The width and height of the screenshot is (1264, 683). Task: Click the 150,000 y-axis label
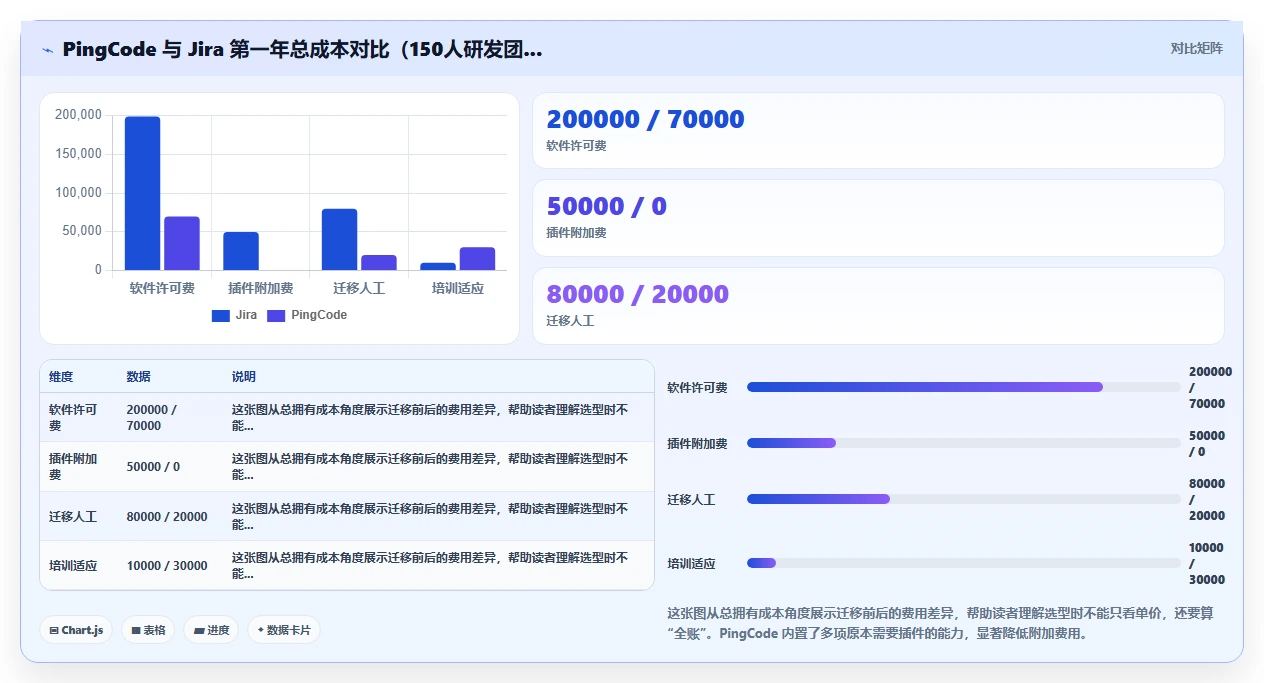(x=78, y=154)
